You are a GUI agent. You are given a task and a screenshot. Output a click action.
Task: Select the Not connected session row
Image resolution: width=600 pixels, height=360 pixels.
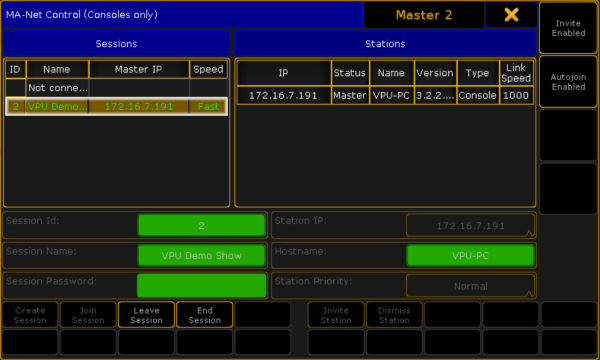tap(116, 88)
